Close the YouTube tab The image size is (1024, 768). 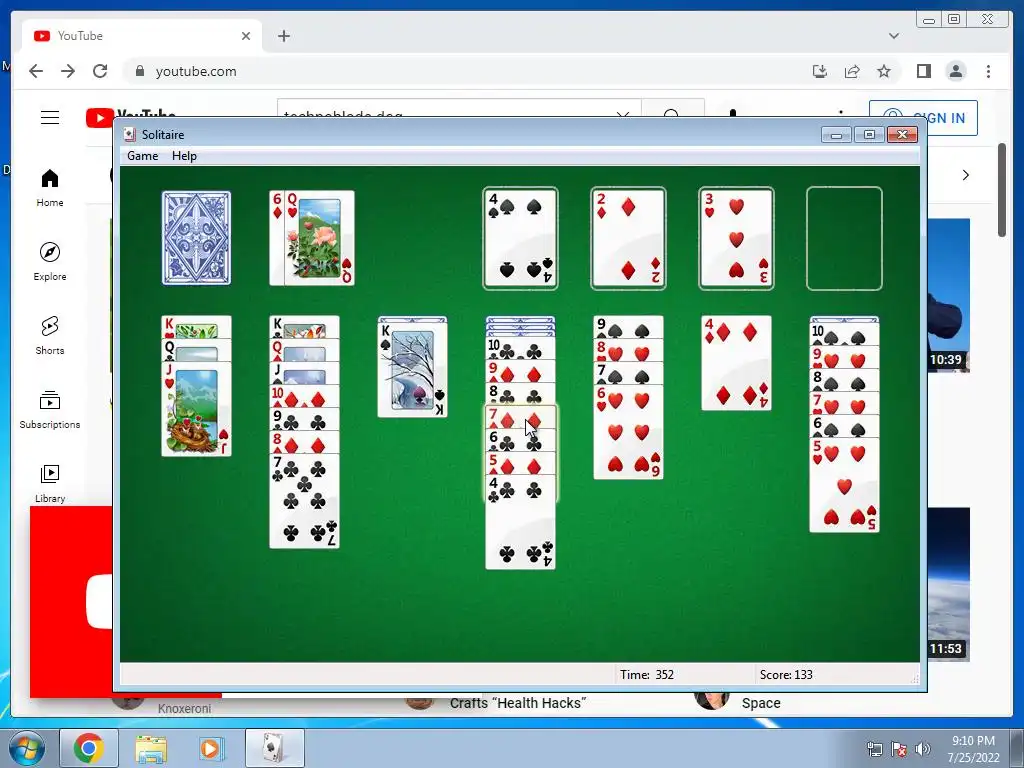[x=246, y=36]
